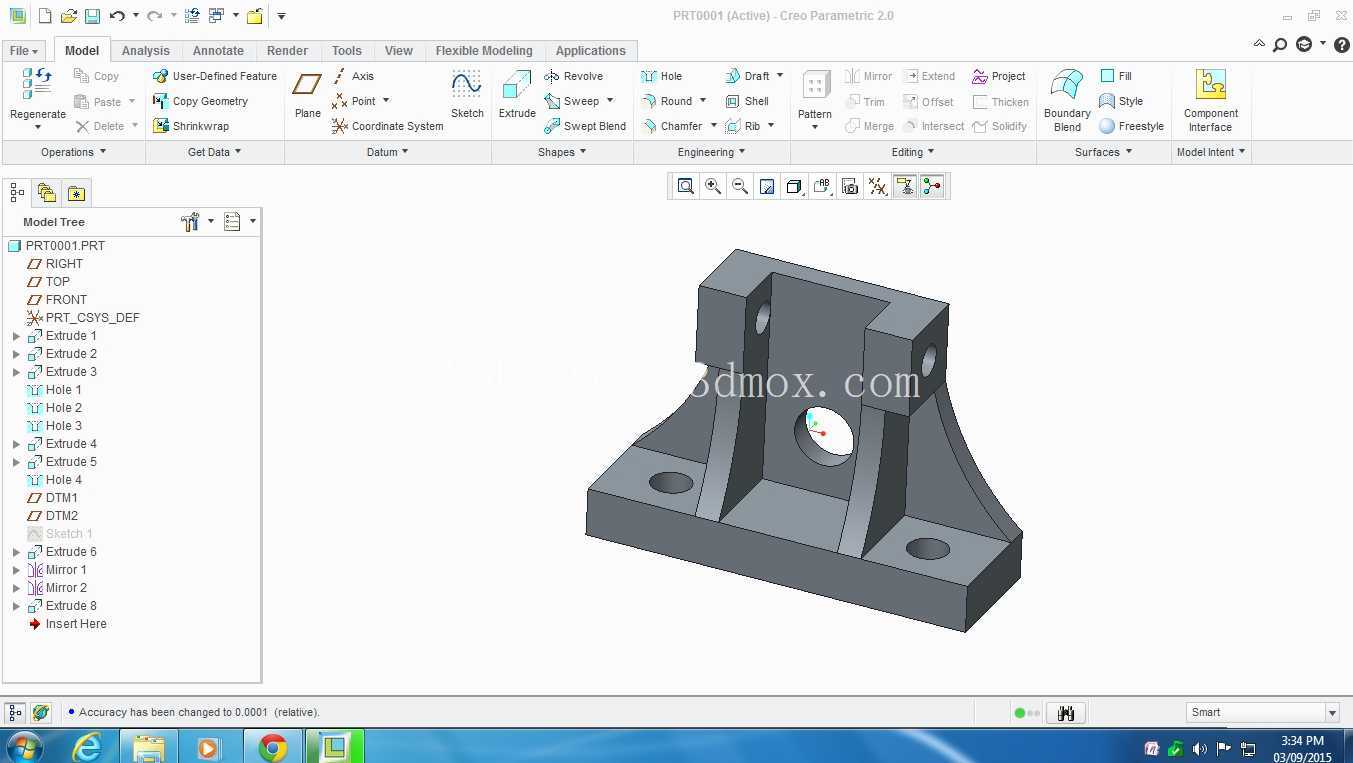The image size is (1353, 763).
Task: Open Windows Start menu
Action: 23,746
